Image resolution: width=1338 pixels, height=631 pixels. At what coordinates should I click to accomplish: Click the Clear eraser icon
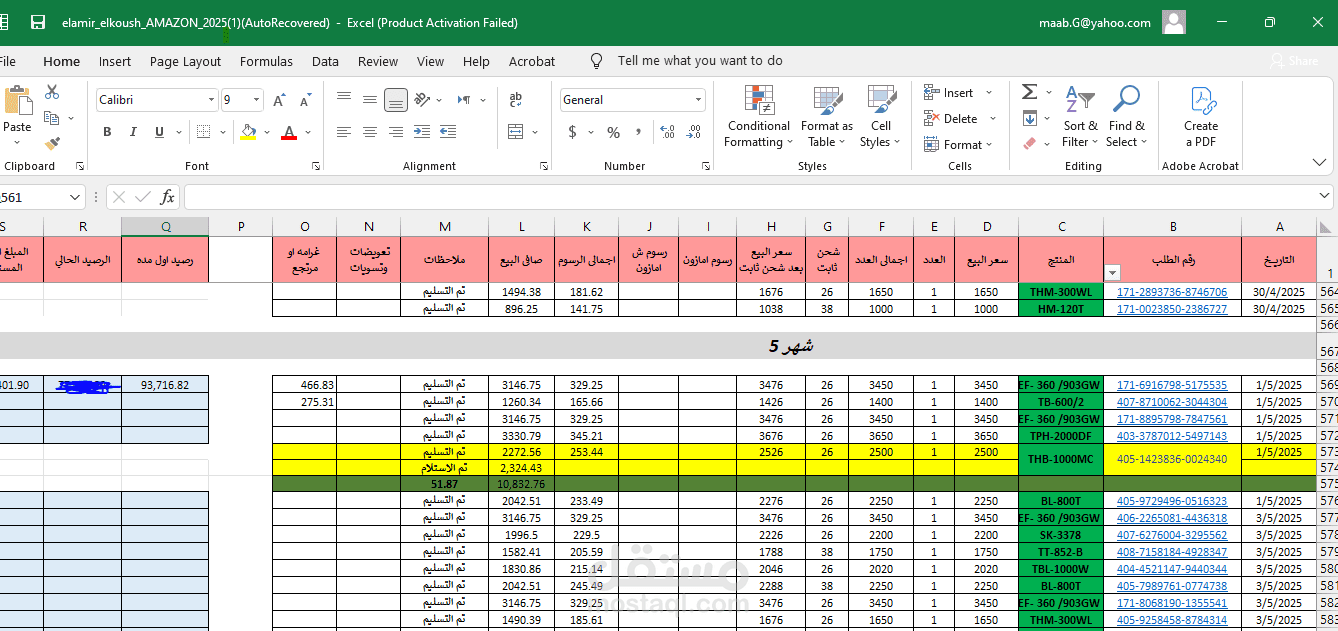1030,144
